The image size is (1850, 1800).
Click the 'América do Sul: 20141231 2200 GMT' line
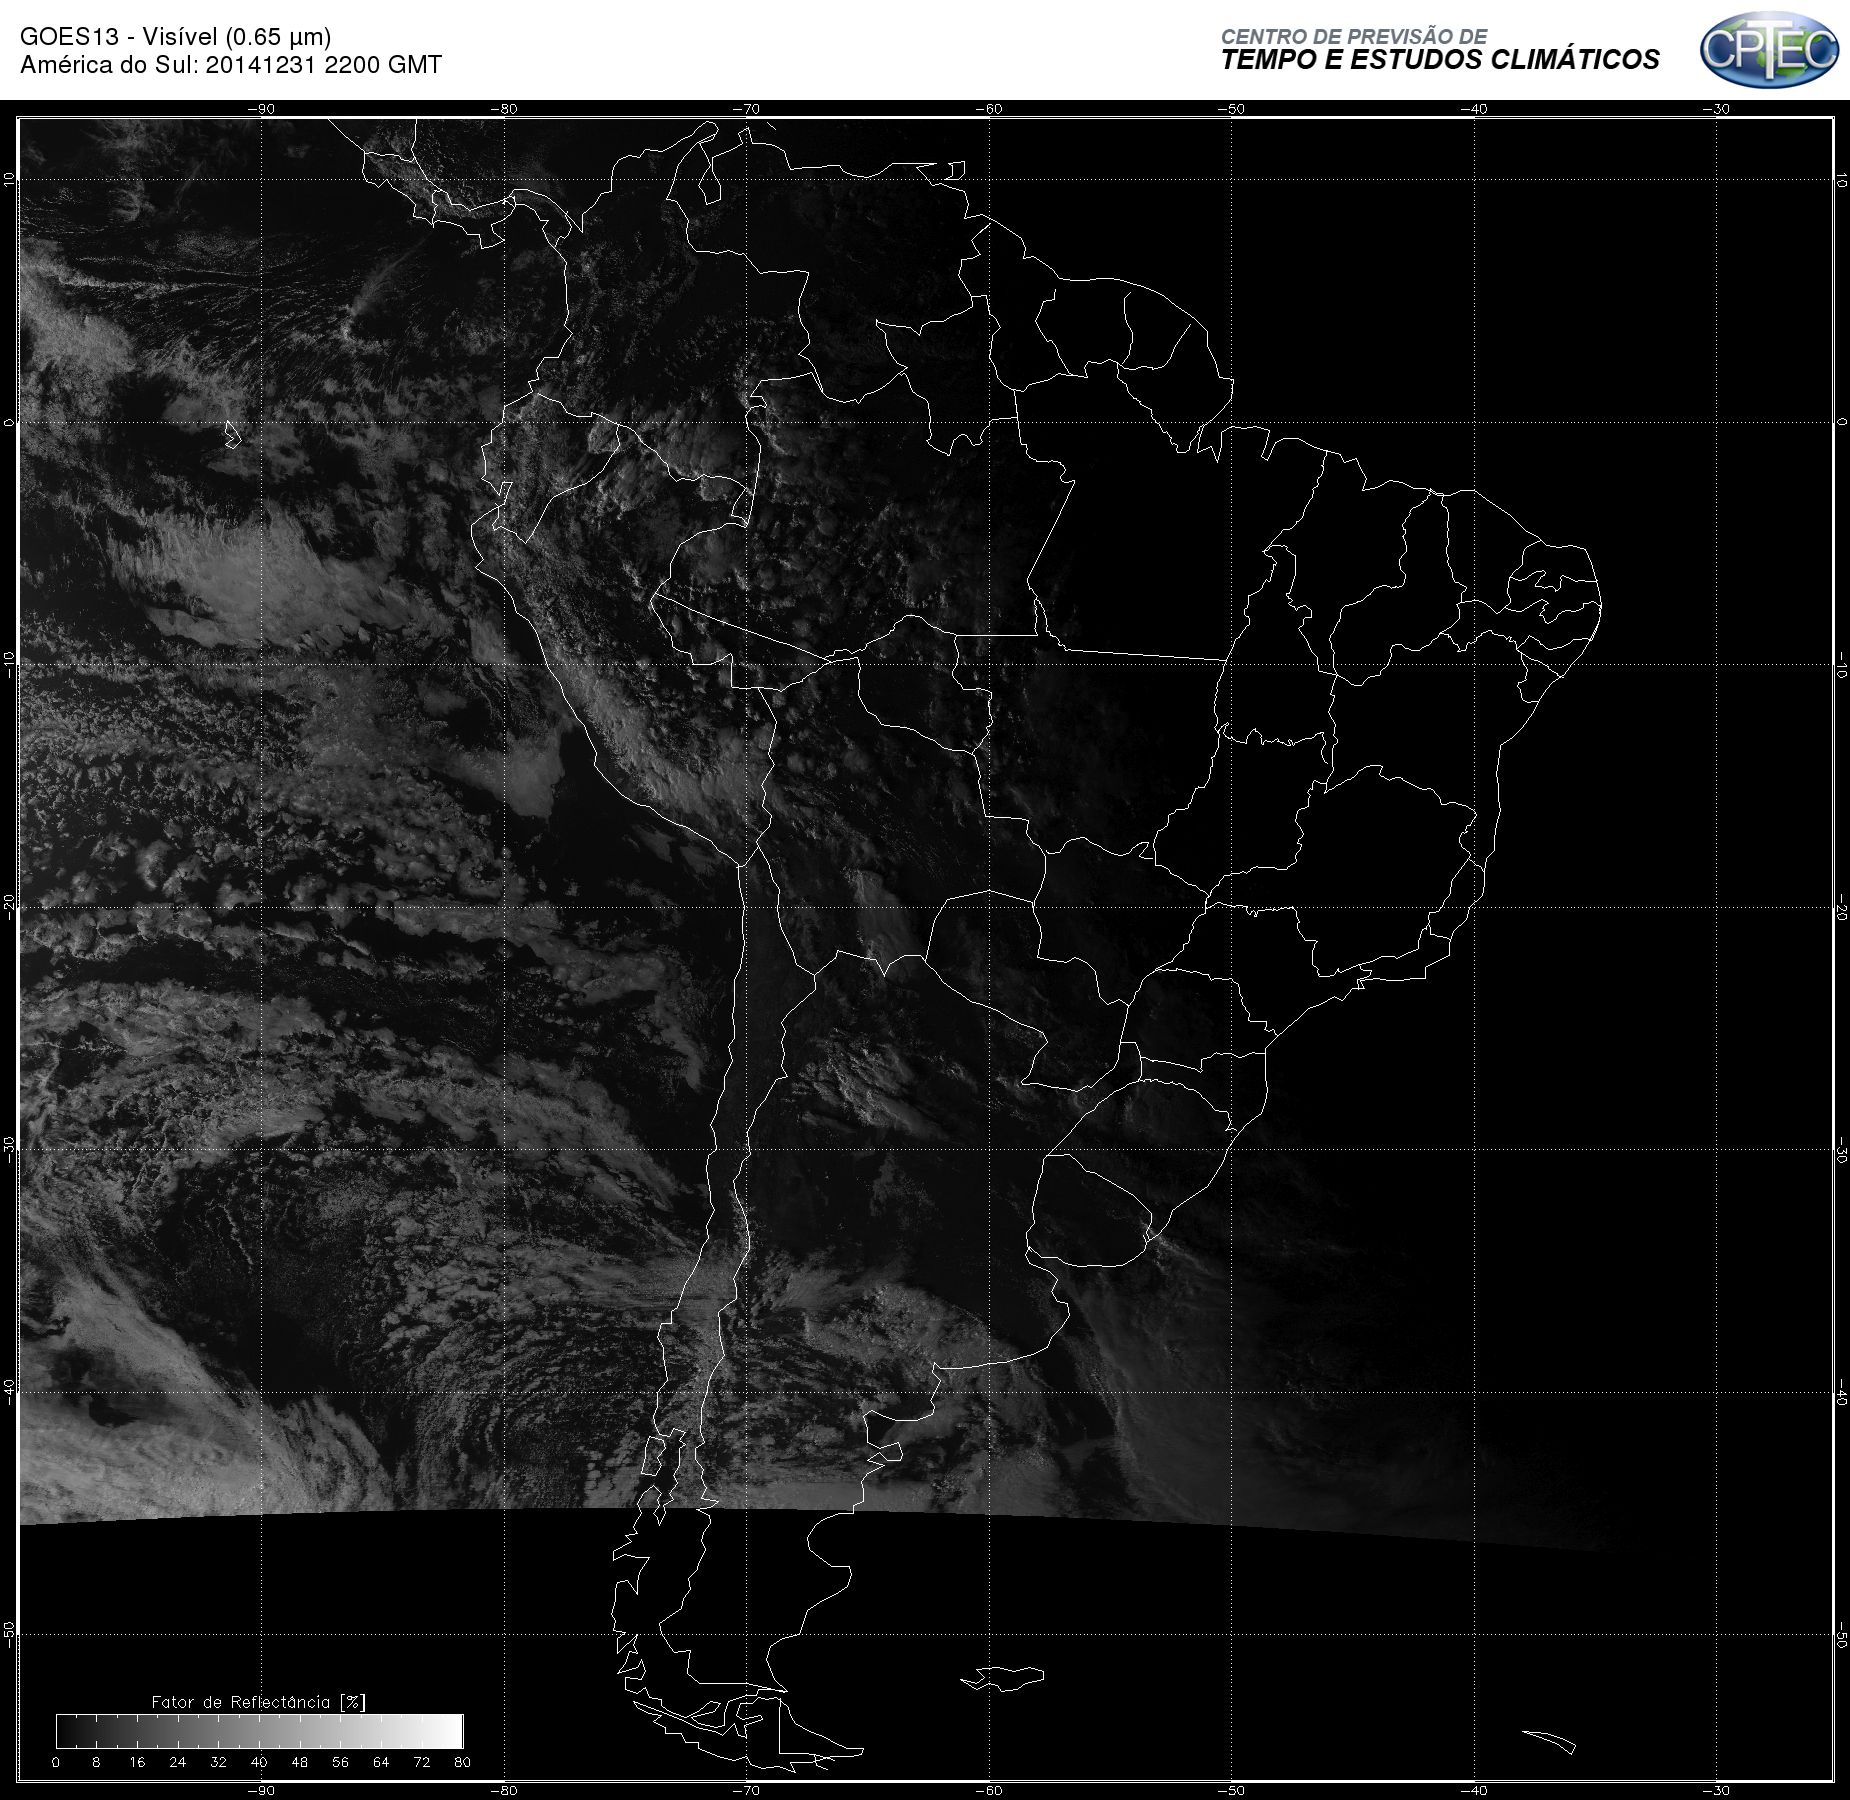[231, 65]
